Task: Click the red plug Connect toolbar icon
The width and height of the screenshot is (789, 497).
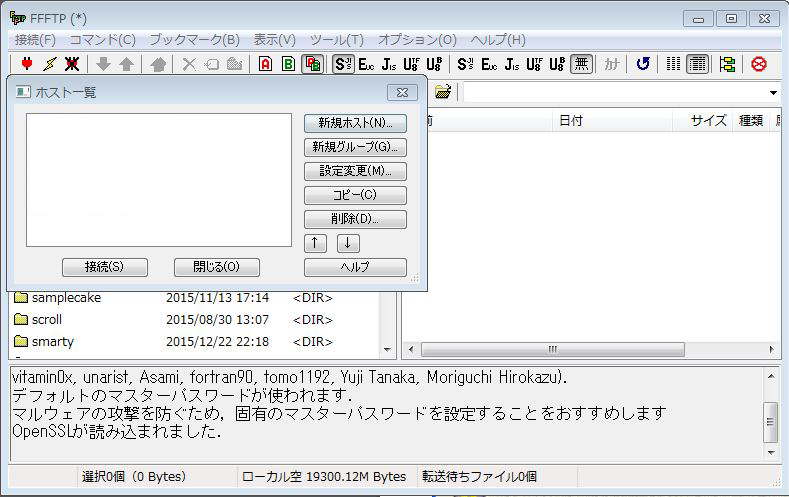Action: pos(27,64)
